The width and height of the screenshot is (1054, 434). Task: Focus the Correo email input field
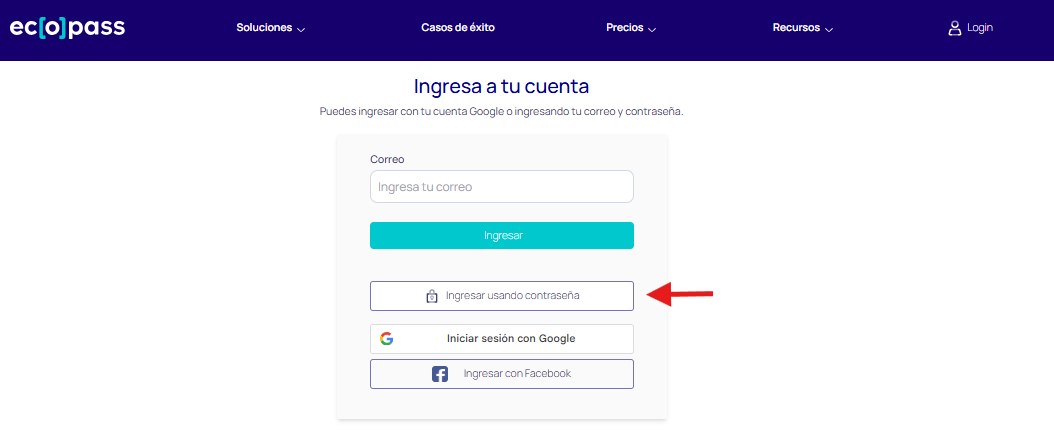501,187
